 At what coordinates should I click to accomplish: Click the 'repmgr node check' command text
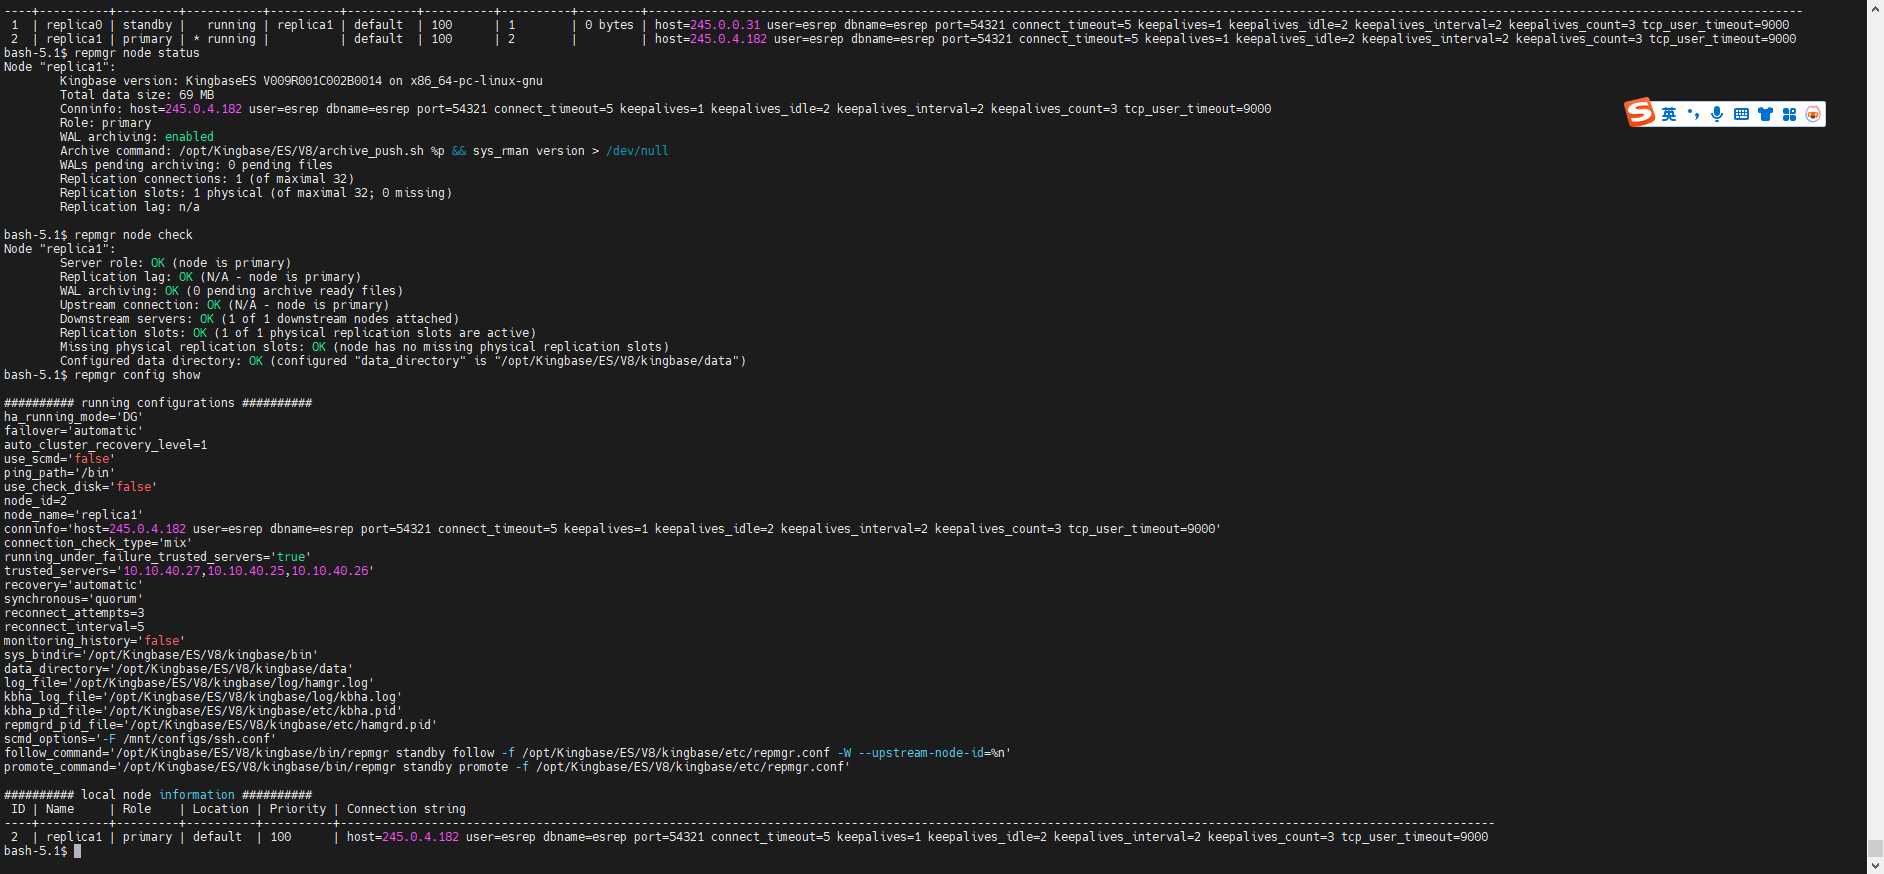pyautogui.click(x=133, y=235)
